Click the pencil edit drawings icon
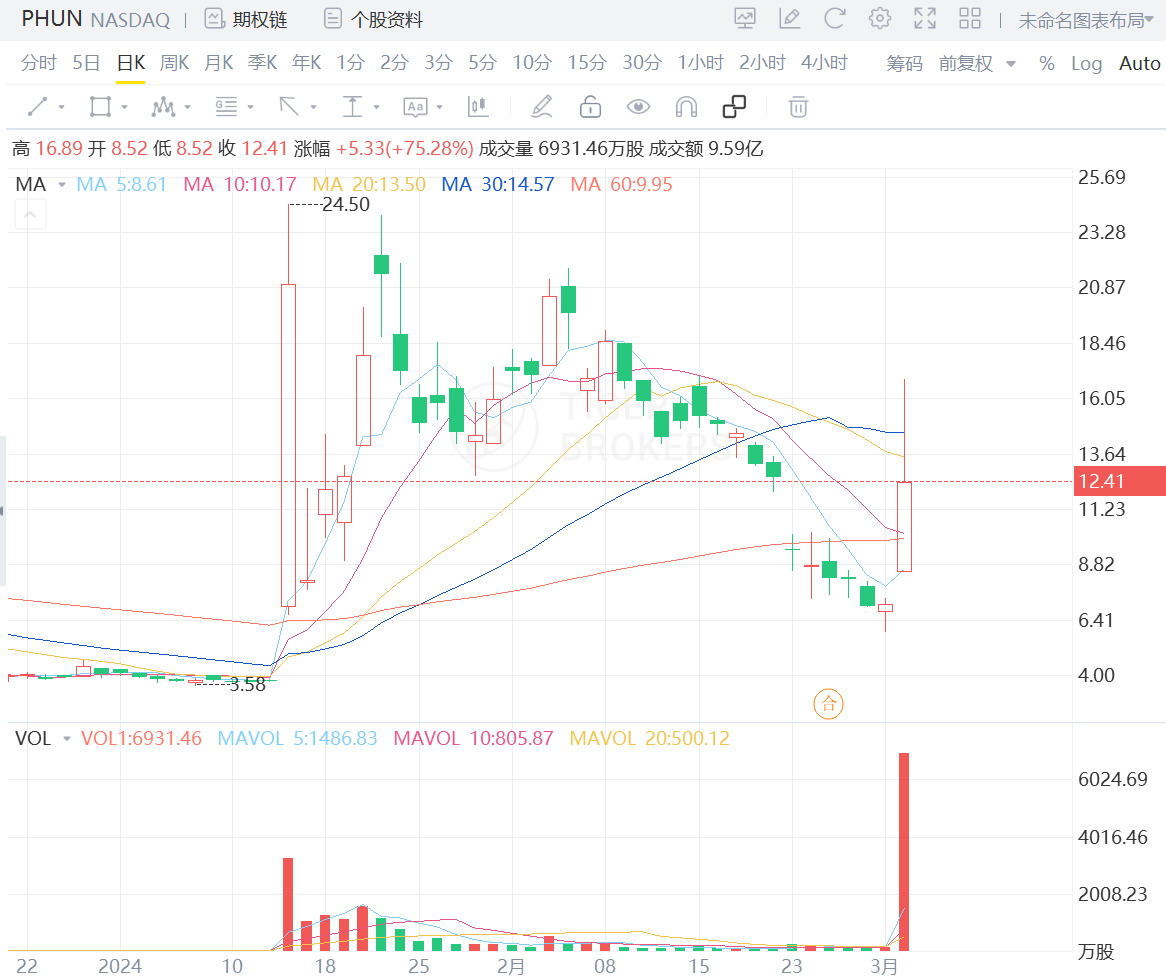 tap(541, 107)
